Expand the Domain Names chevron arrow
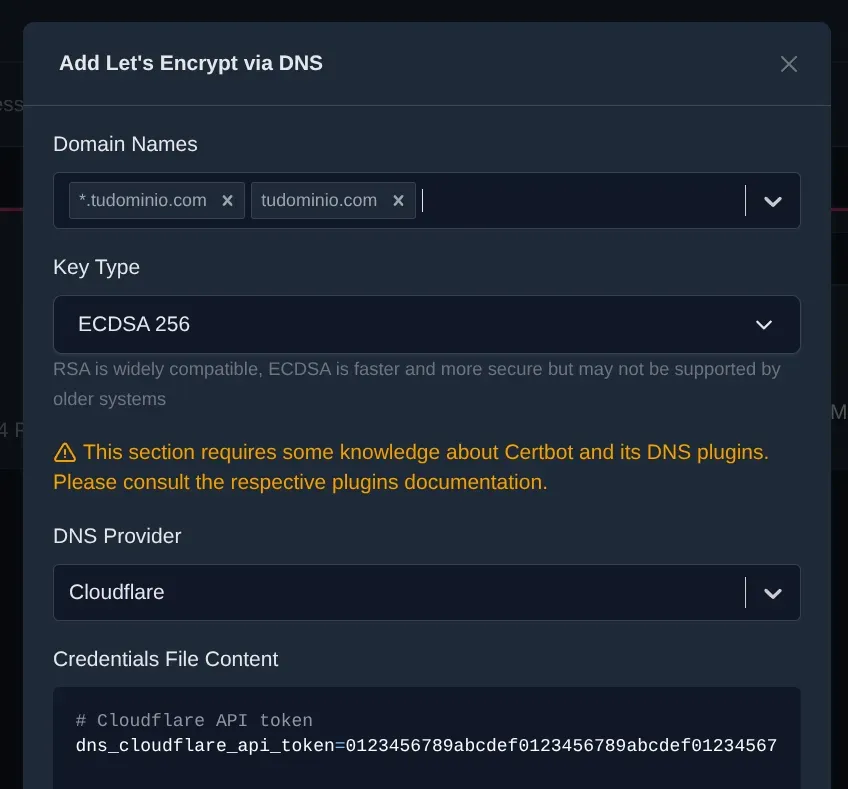The width and height of the screenshot is (848, 789). (x=772, y=201)
